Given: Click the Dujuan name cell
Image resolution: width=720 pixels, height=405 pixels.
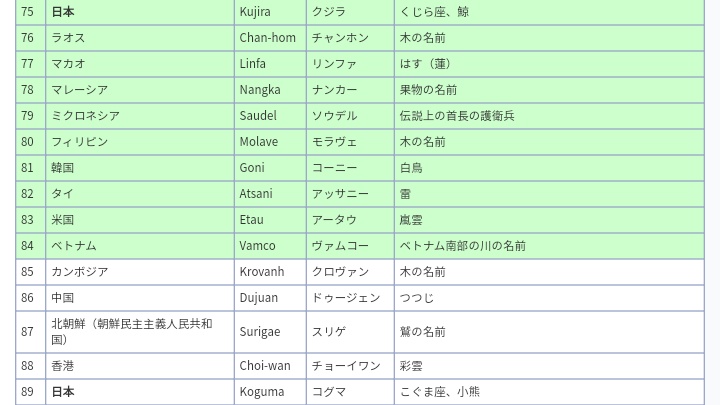Looking at the screenshot, I should [270, 298].
